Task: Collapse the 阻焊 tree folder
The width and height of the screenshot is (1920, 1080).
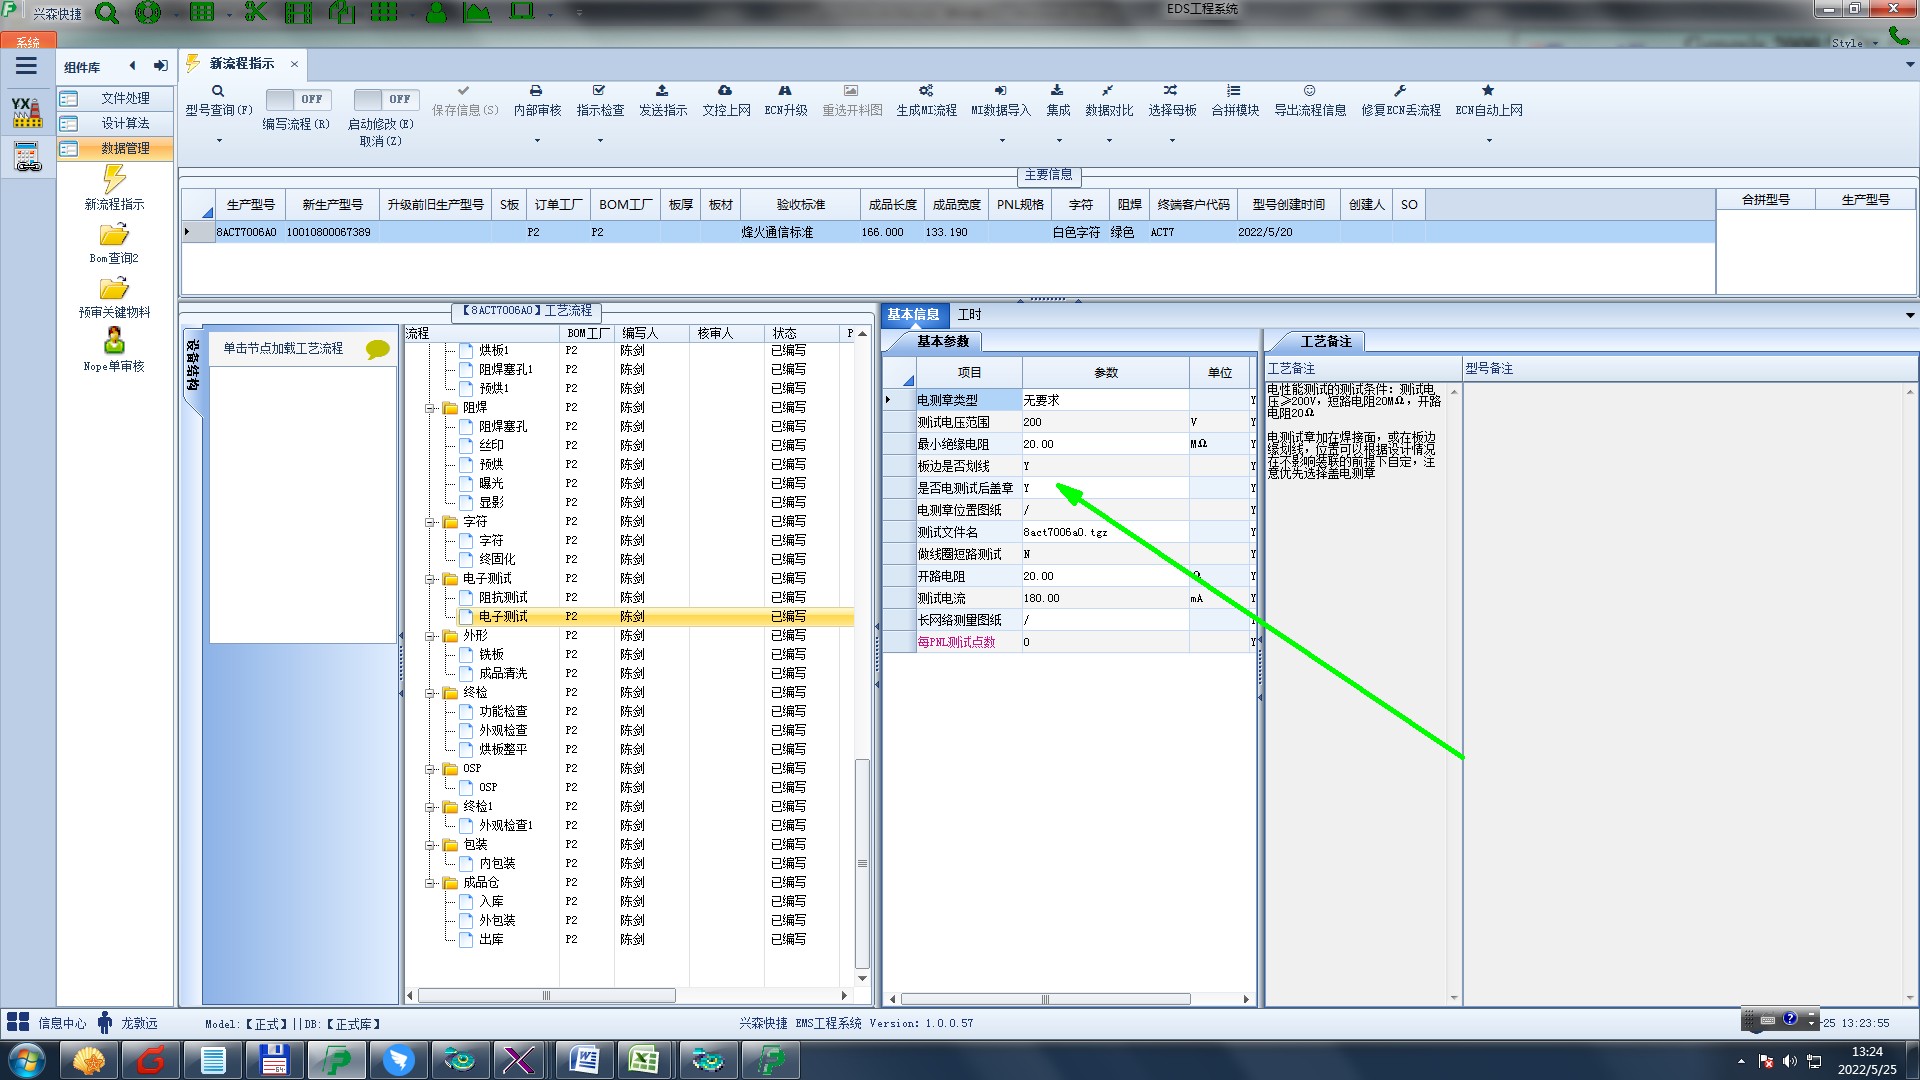Action: (x=430, y=408)
